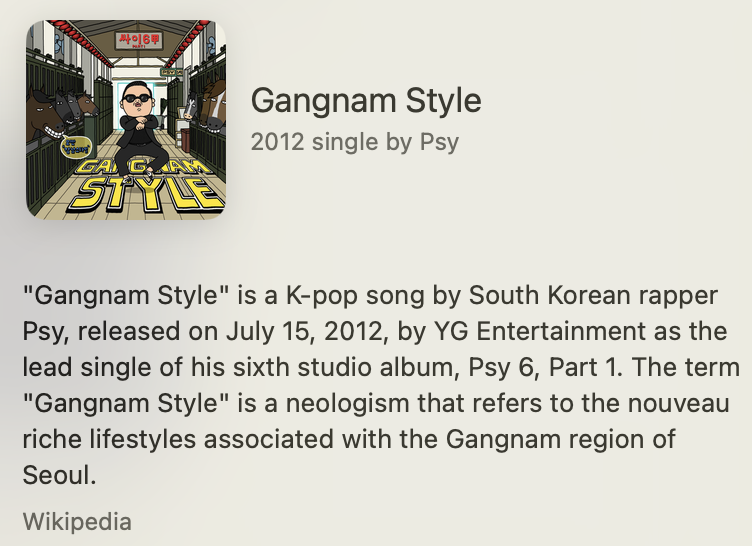Click the yellow "GANGNAM" lettering on the cover
The height and width of the screenshot is (546, 752).
[144, 167]
